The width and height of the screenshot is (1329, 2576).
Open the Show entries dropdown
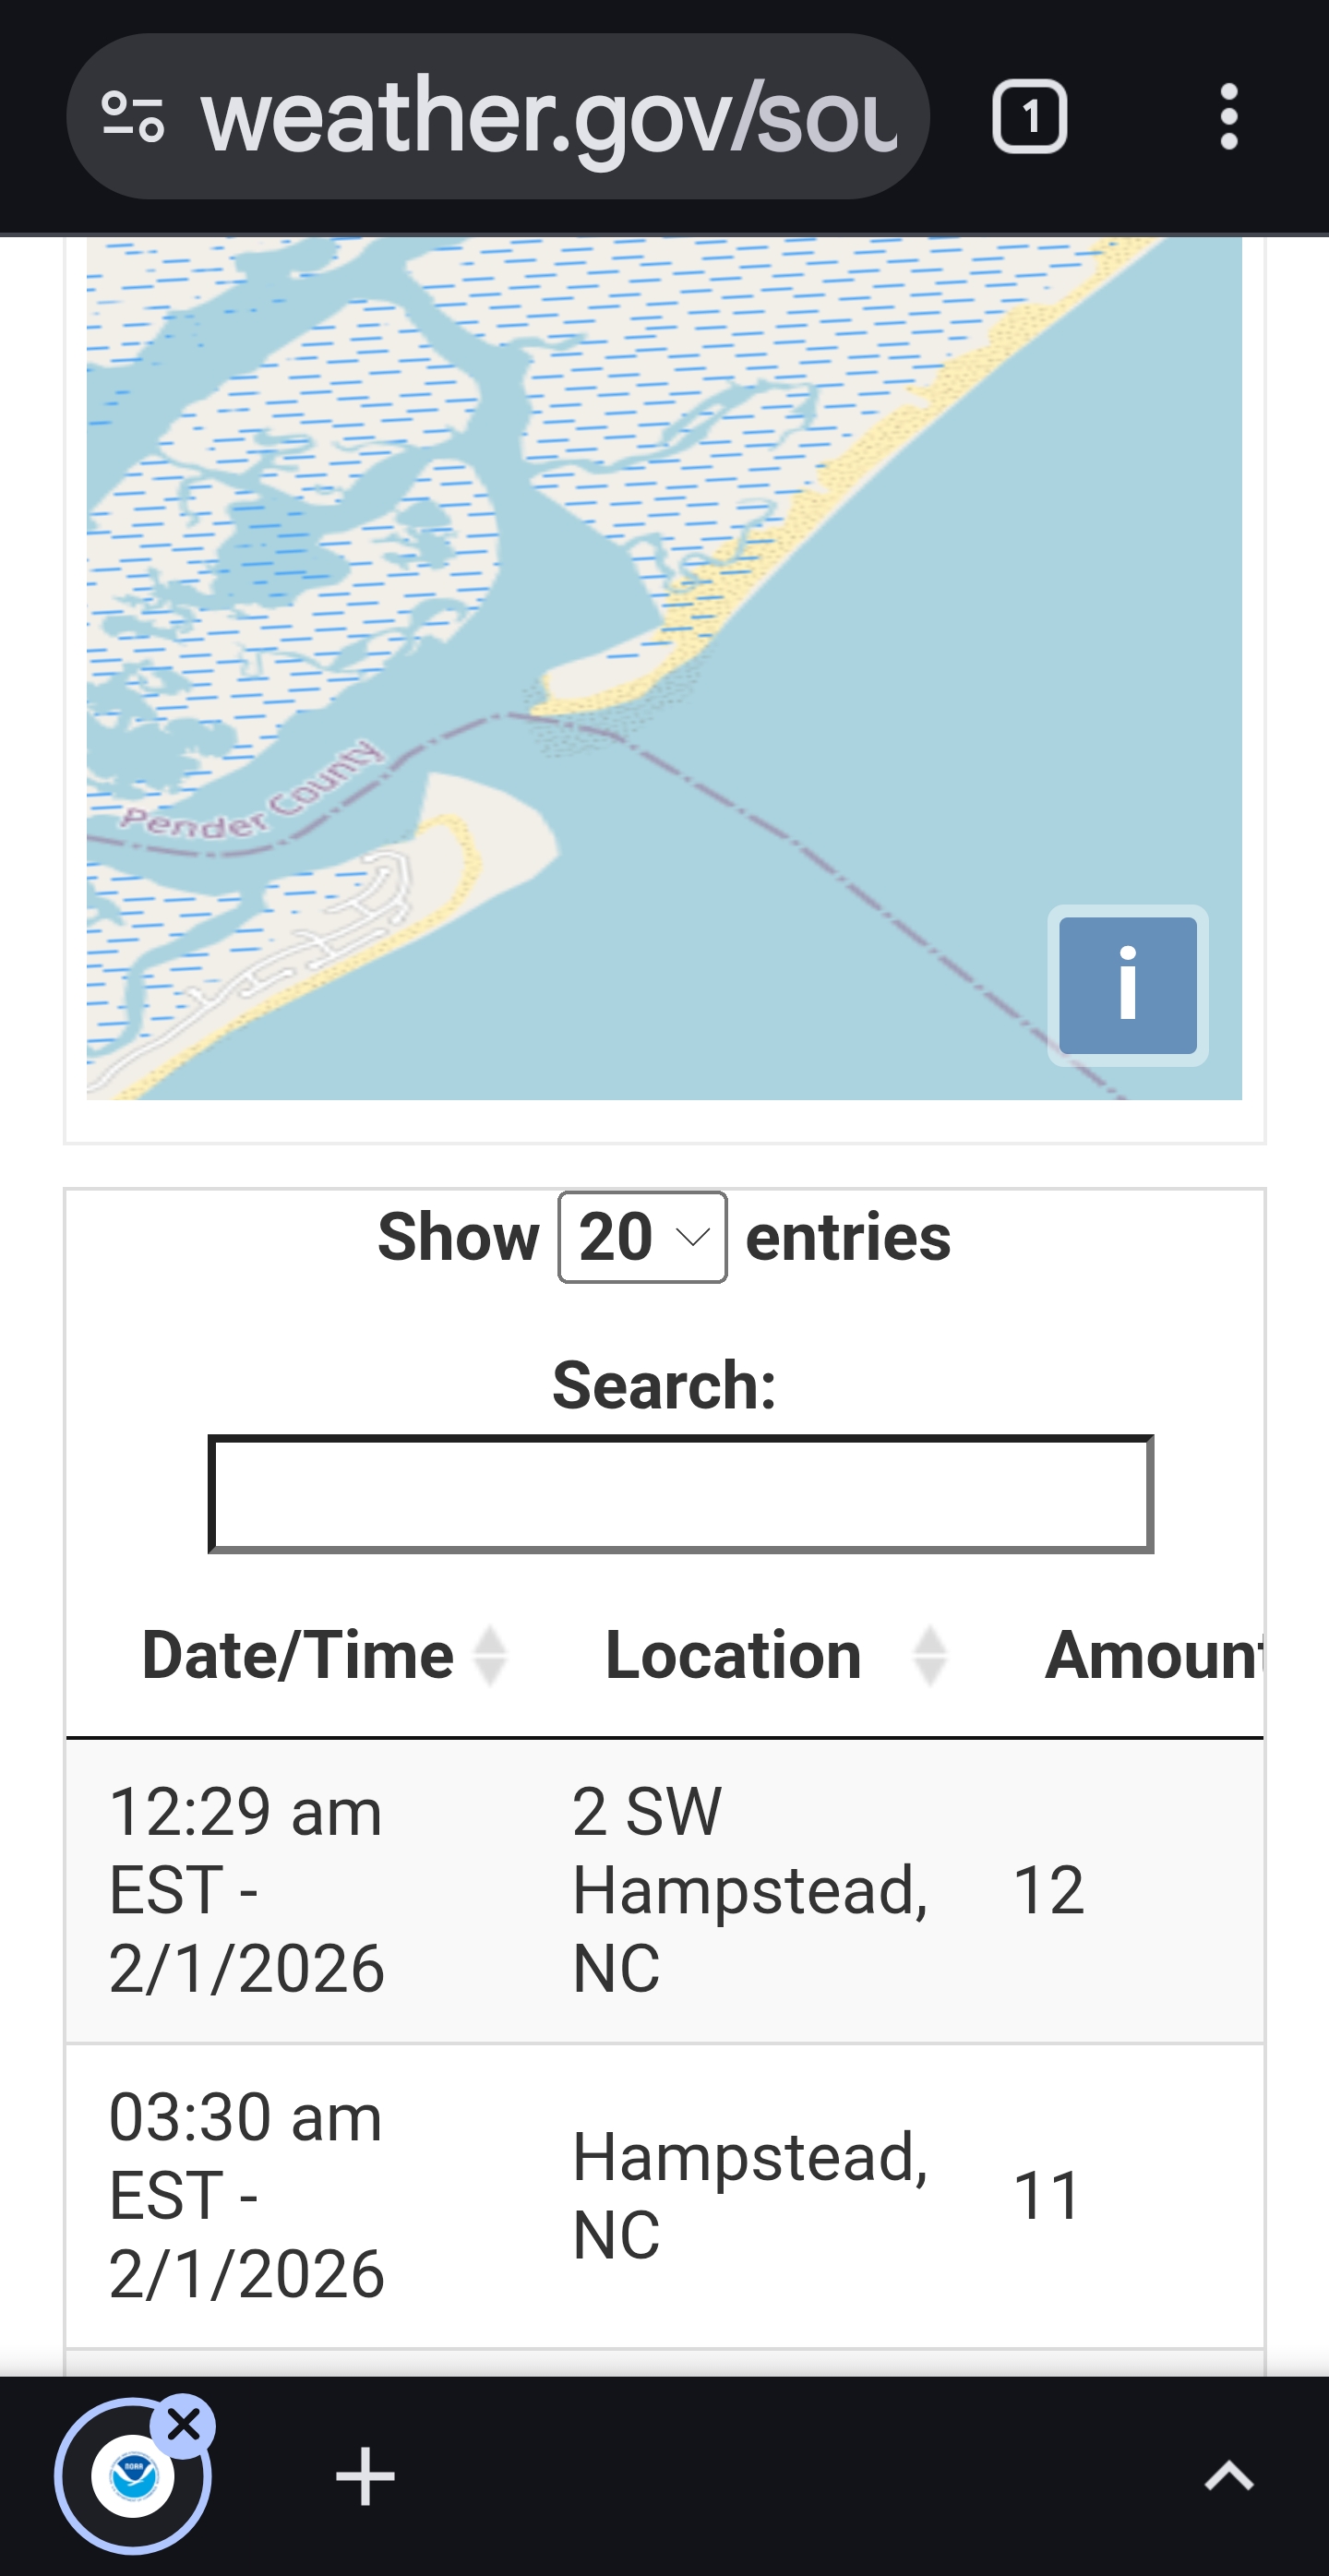pyautogui.click(x=642, y=1237)
